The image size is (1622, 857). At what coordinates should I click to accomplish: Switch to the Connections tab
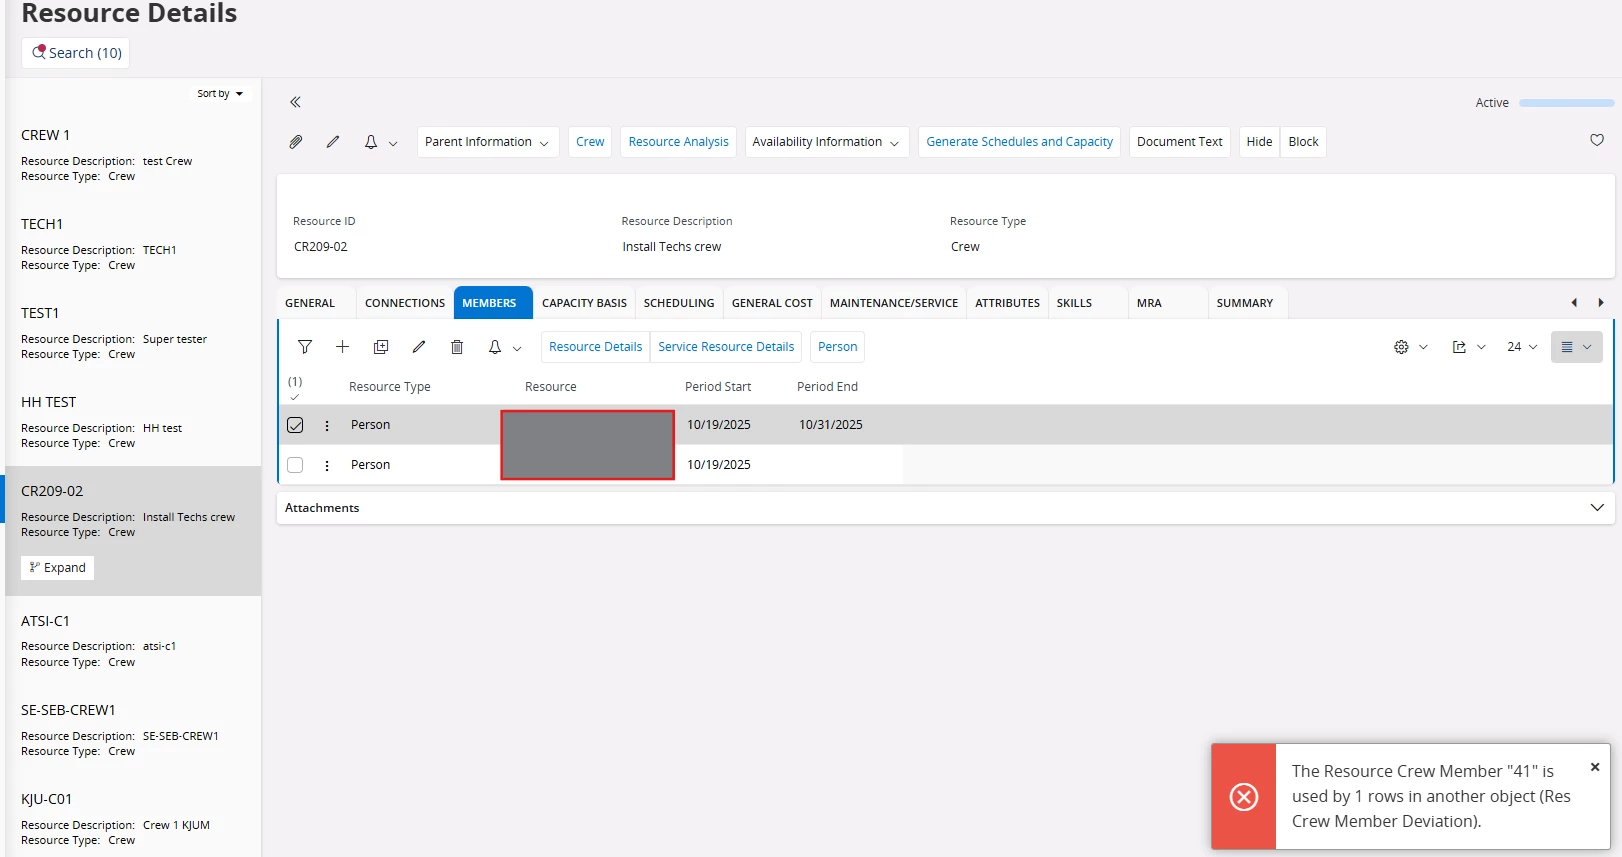[405, 303]
